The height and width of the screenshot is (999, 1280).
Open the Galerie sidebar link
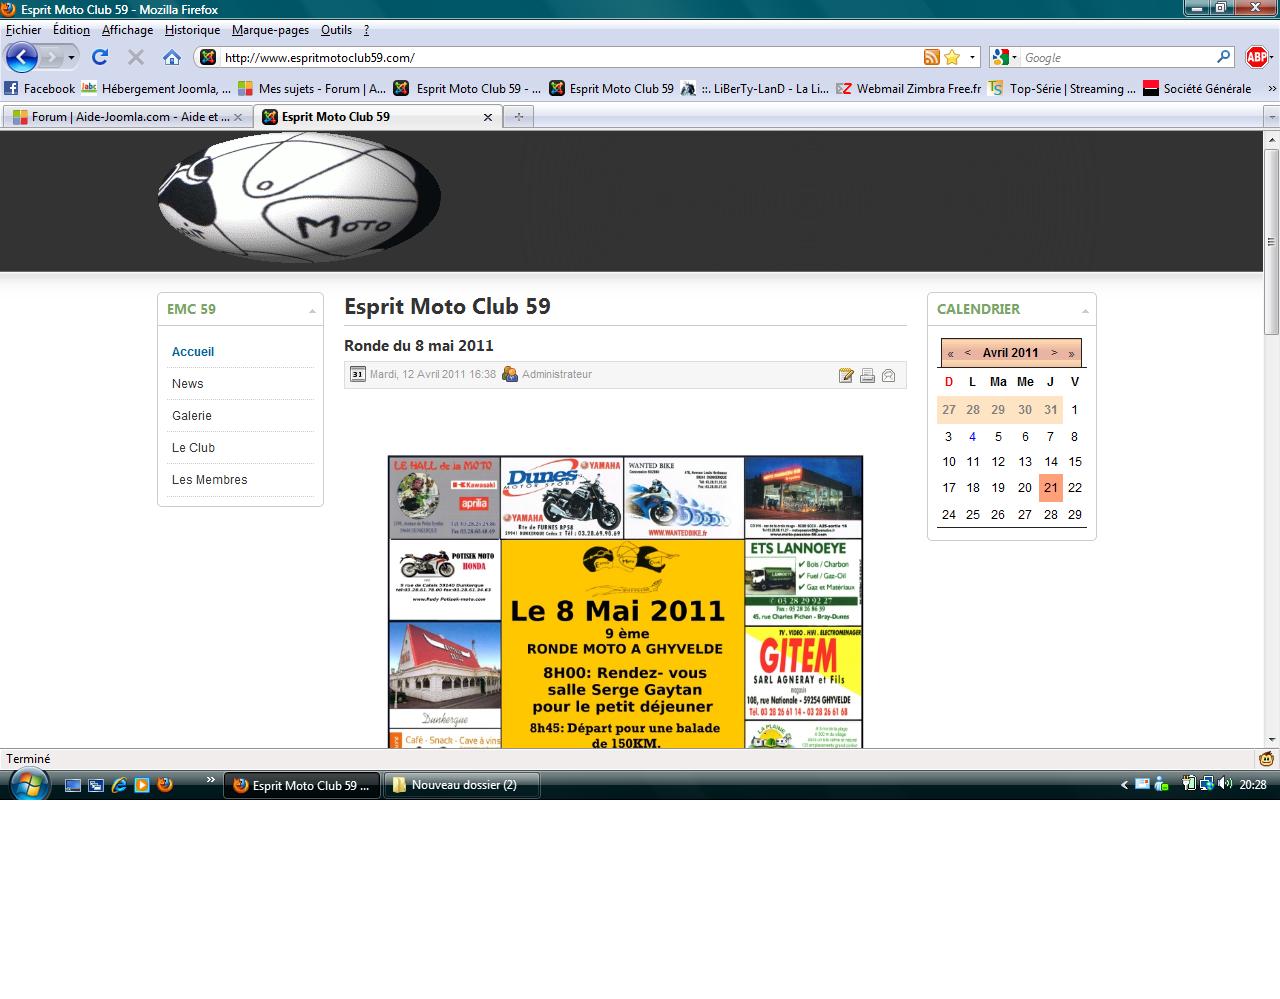[192, 416]
